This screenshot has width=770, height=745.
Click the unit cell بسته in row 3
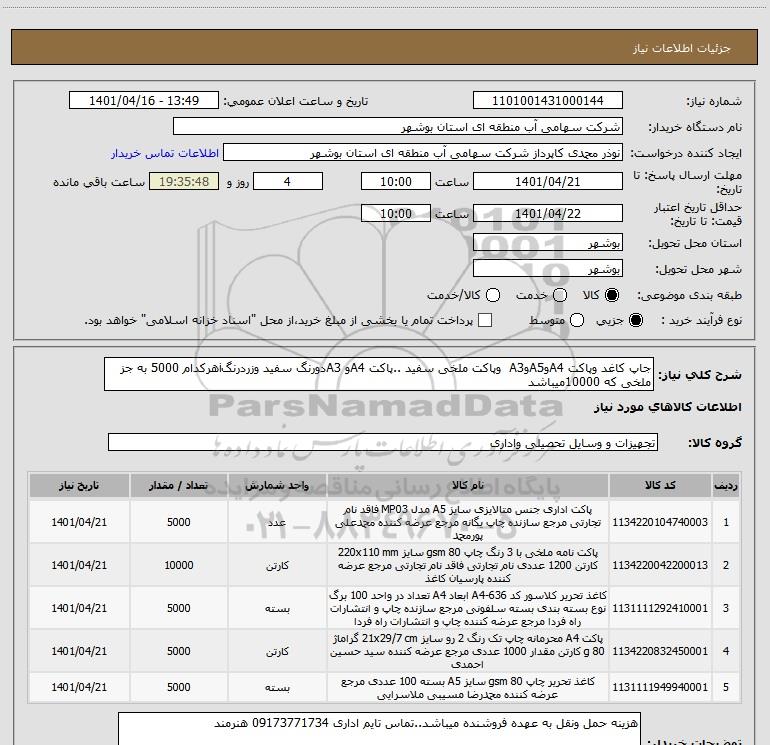point(277,608)
